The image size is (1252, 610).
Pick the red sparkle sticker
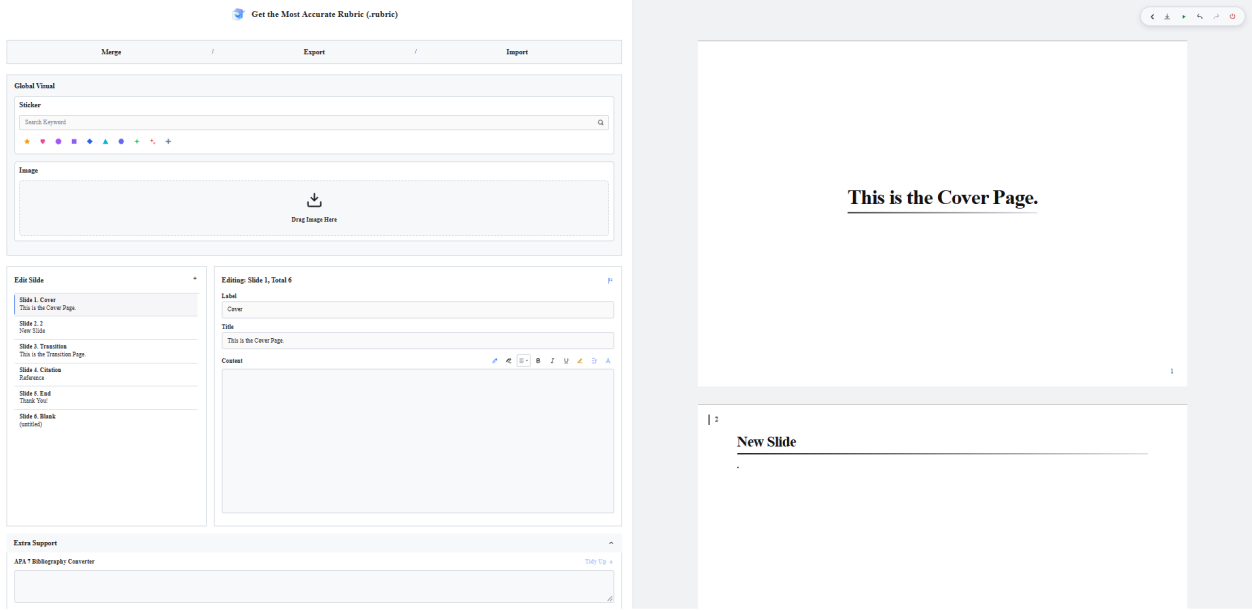tap(152, 142)
